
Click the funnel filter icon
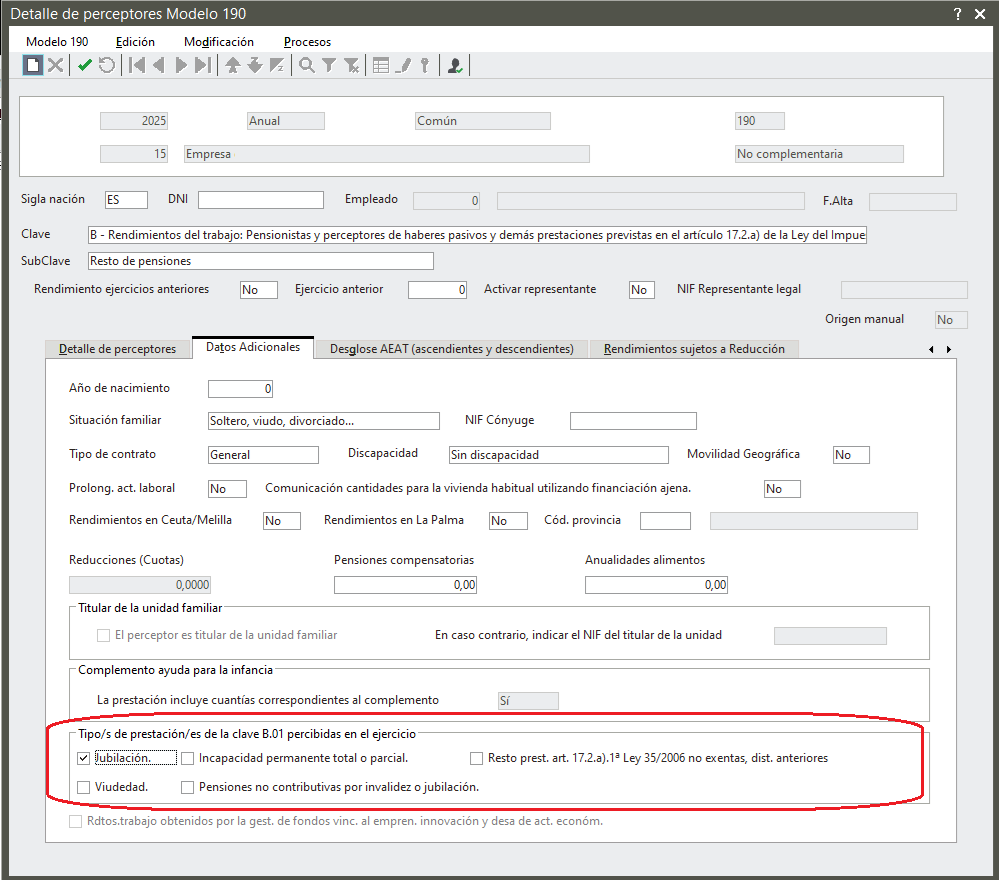coord(328,65)
